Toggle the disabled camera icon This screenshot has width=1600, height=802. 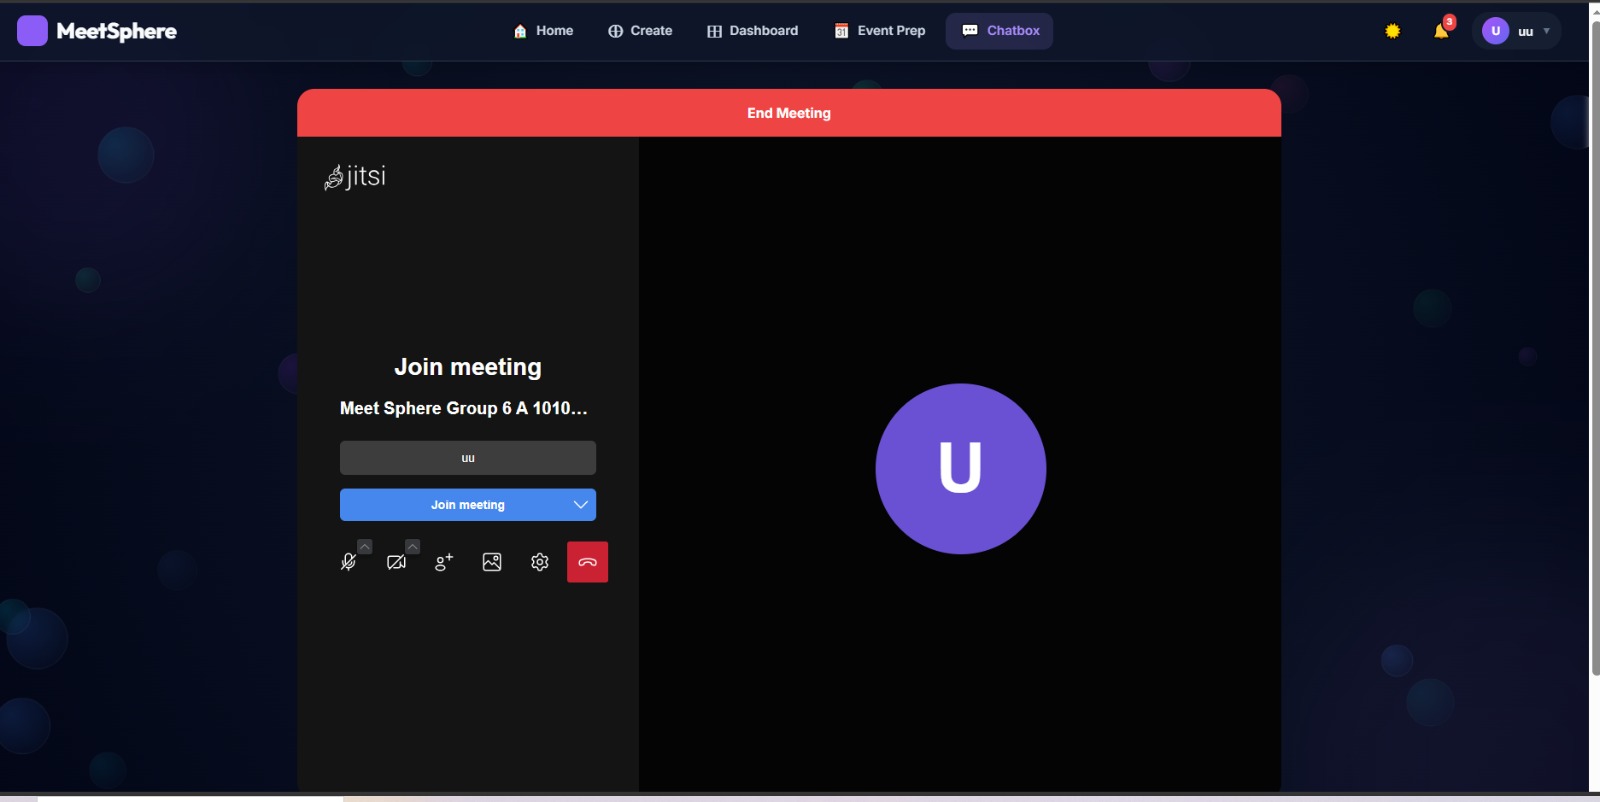[396, 562]
